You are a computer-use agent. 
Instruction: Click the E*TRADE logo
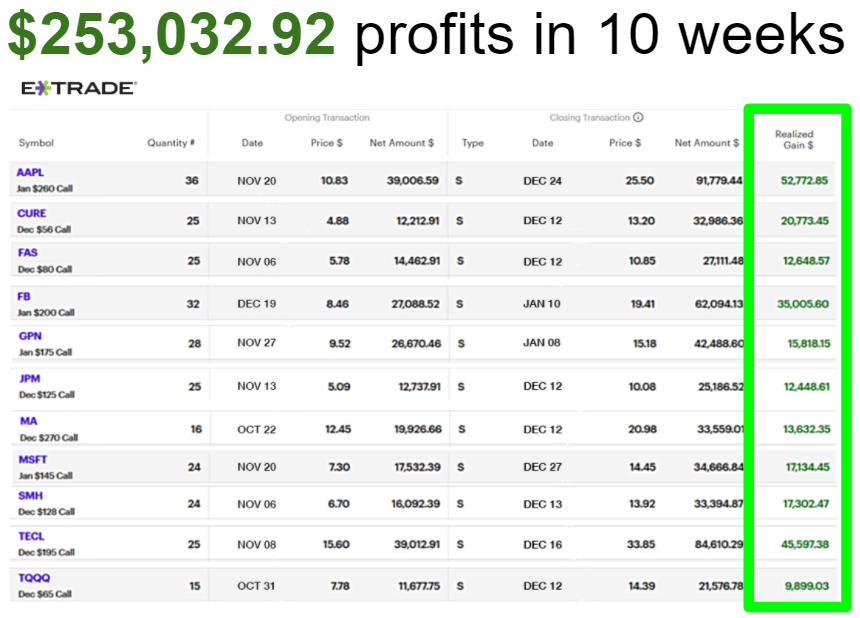(78, 88)
